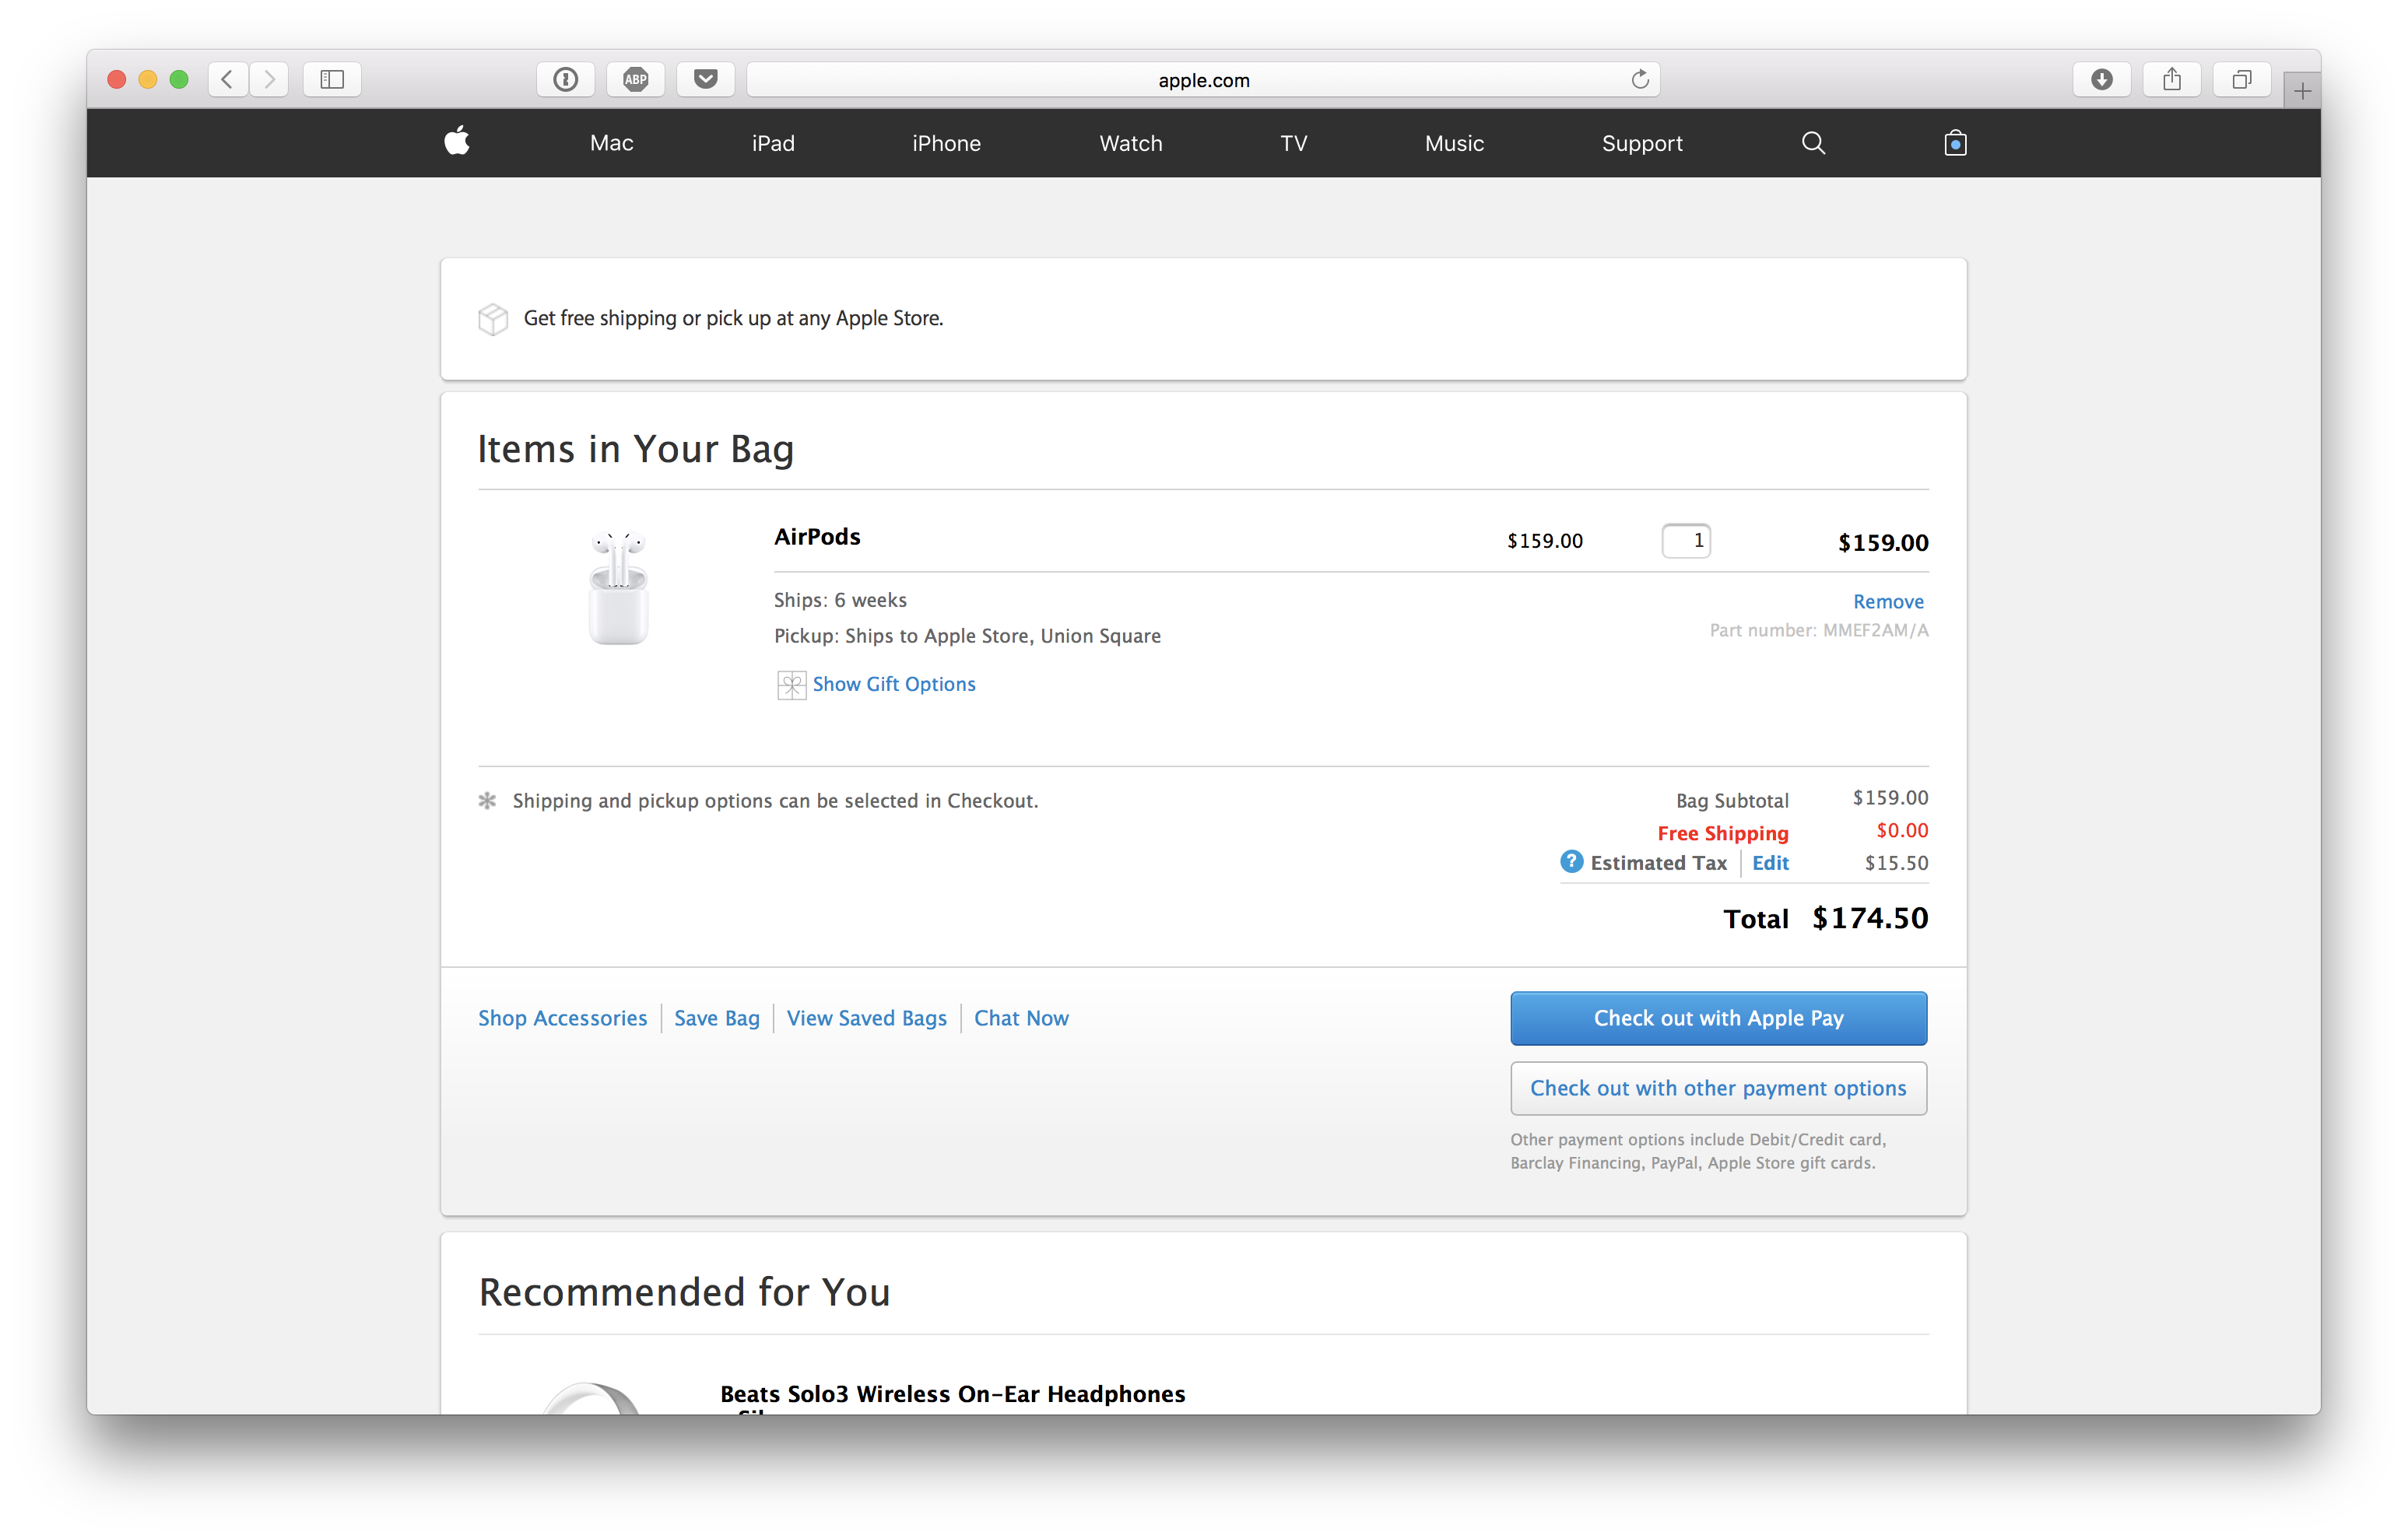This screenshot has height=1539, width=2408.
Task: Edit the estimated tax
Action: (1770, 863)
